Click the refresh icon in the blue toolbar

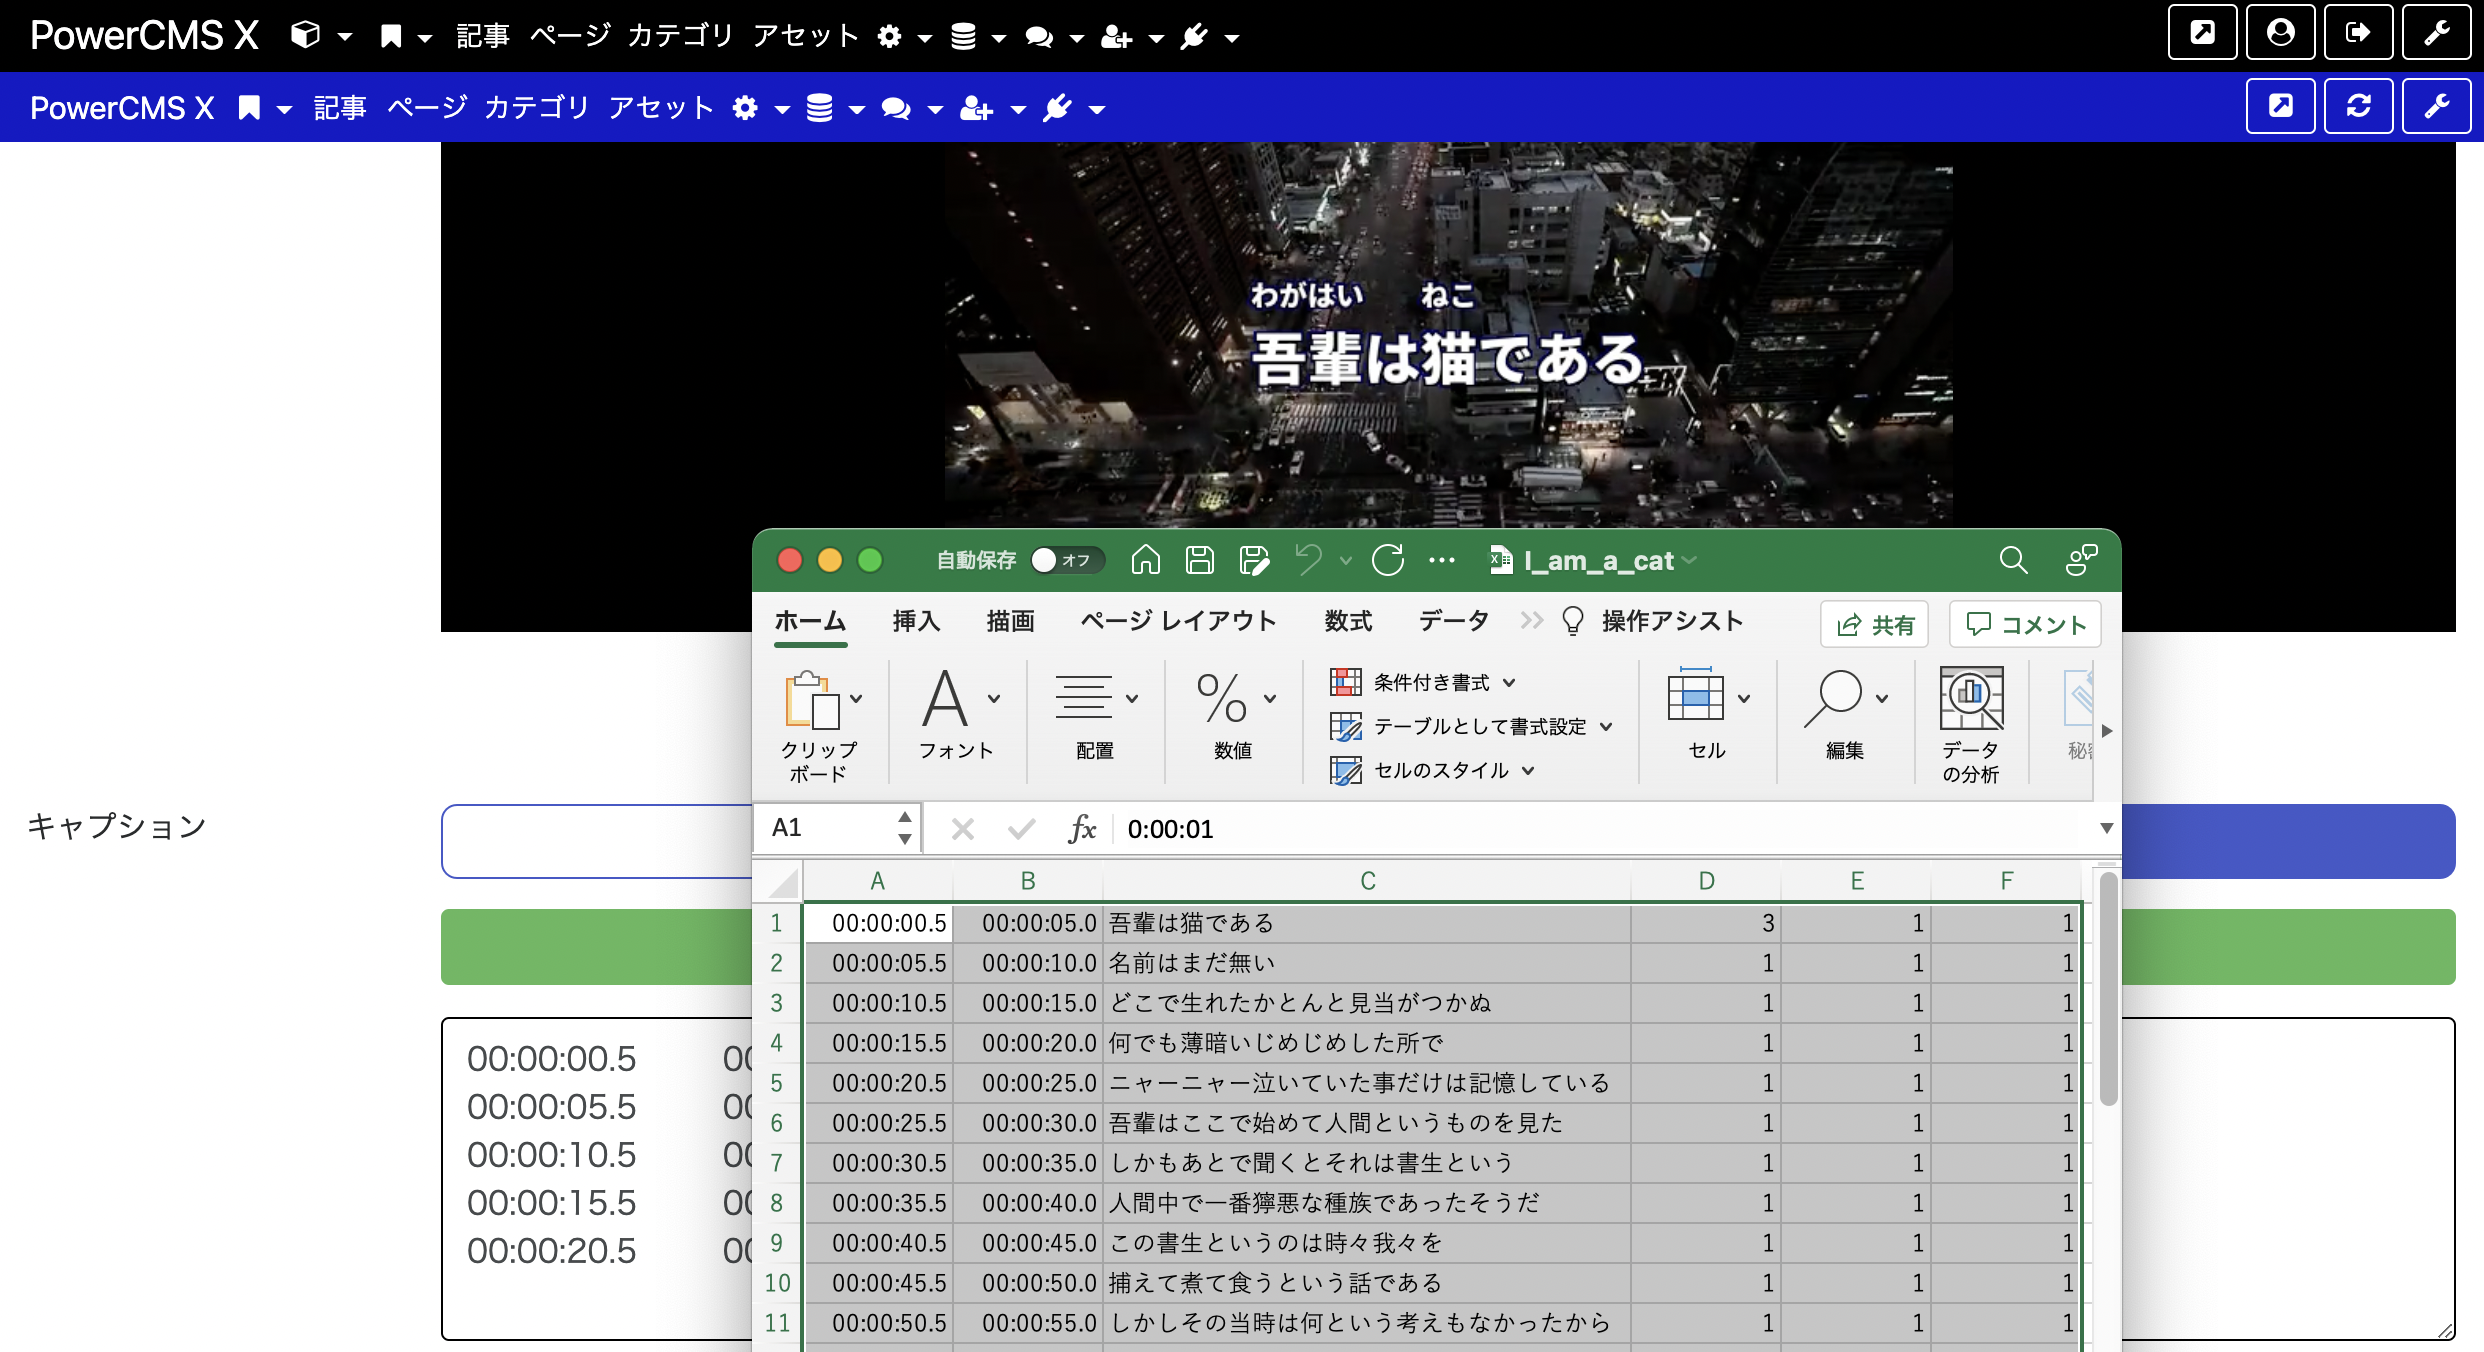pyautogui.click(x=2358, y=106)
